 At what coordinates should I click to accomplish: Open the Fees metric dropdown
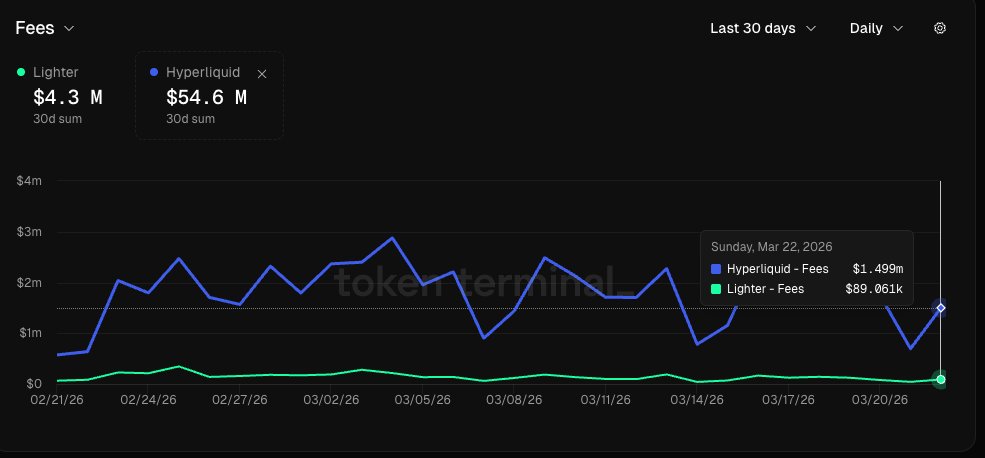(x=45, y=28)
